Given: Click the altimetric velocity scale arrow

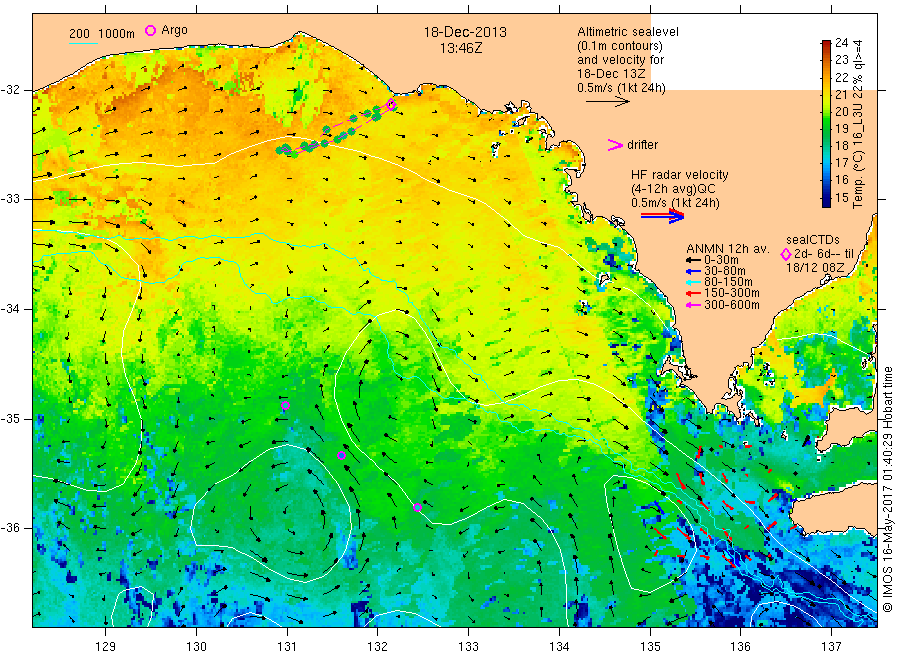Looking at the screenshot, I should click(608, 102).
